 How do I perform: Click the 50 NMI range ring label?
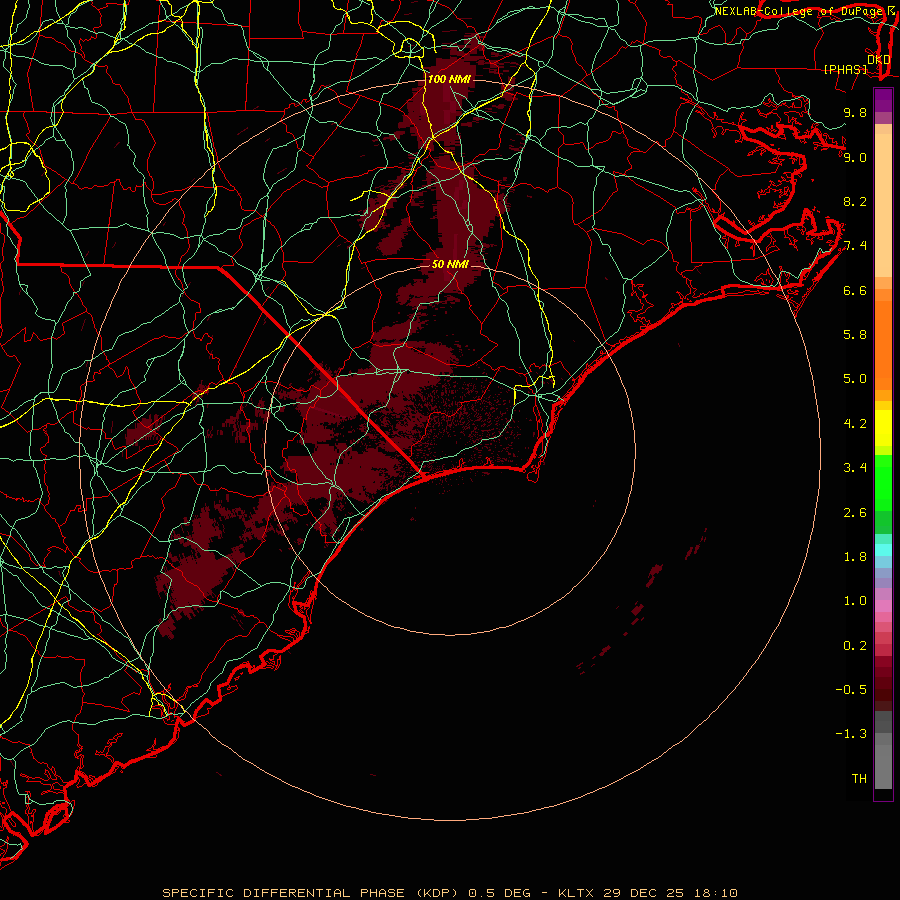tap(450, 264)
